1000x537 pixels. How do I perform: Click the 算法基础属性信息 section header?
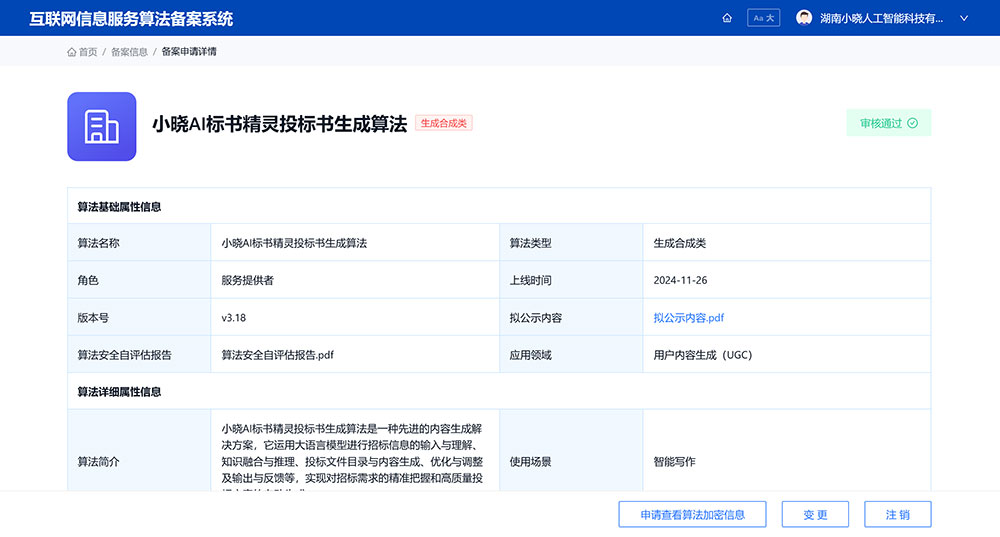click(119, 207)
